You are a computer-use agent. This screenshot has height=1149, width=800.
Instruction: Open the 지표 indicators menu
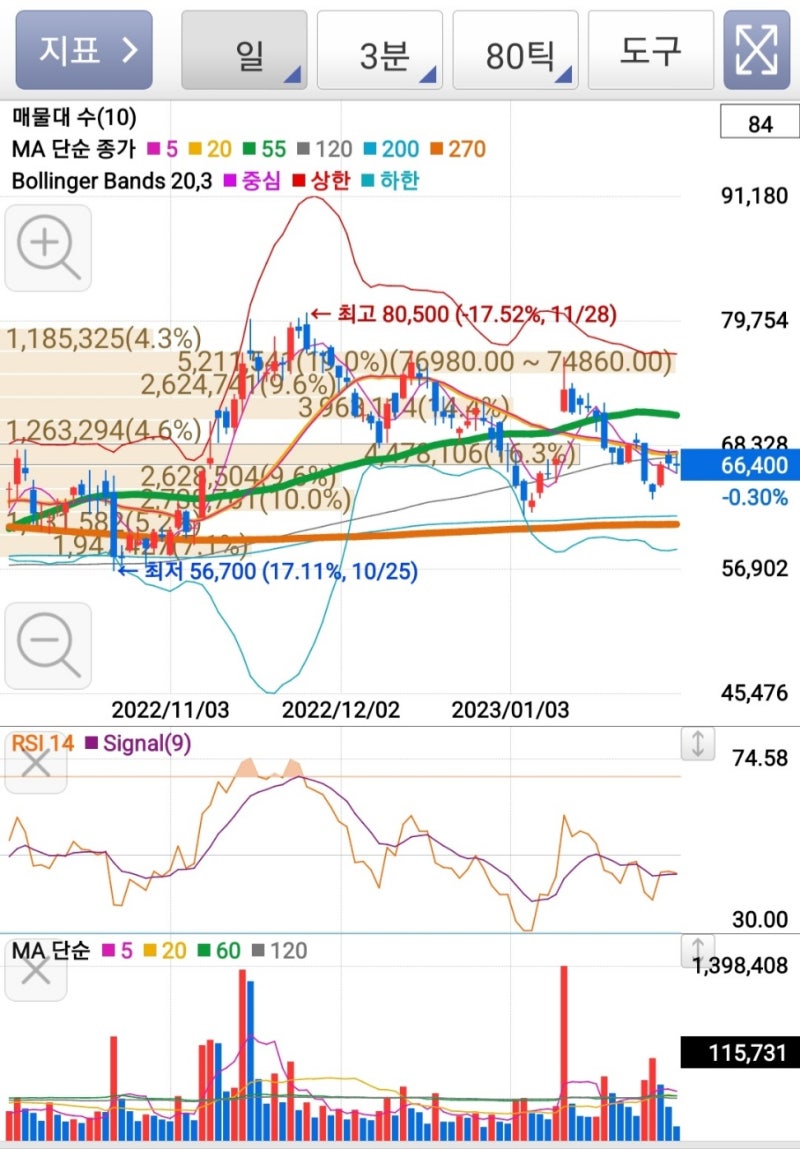click(x=84, y=50)
